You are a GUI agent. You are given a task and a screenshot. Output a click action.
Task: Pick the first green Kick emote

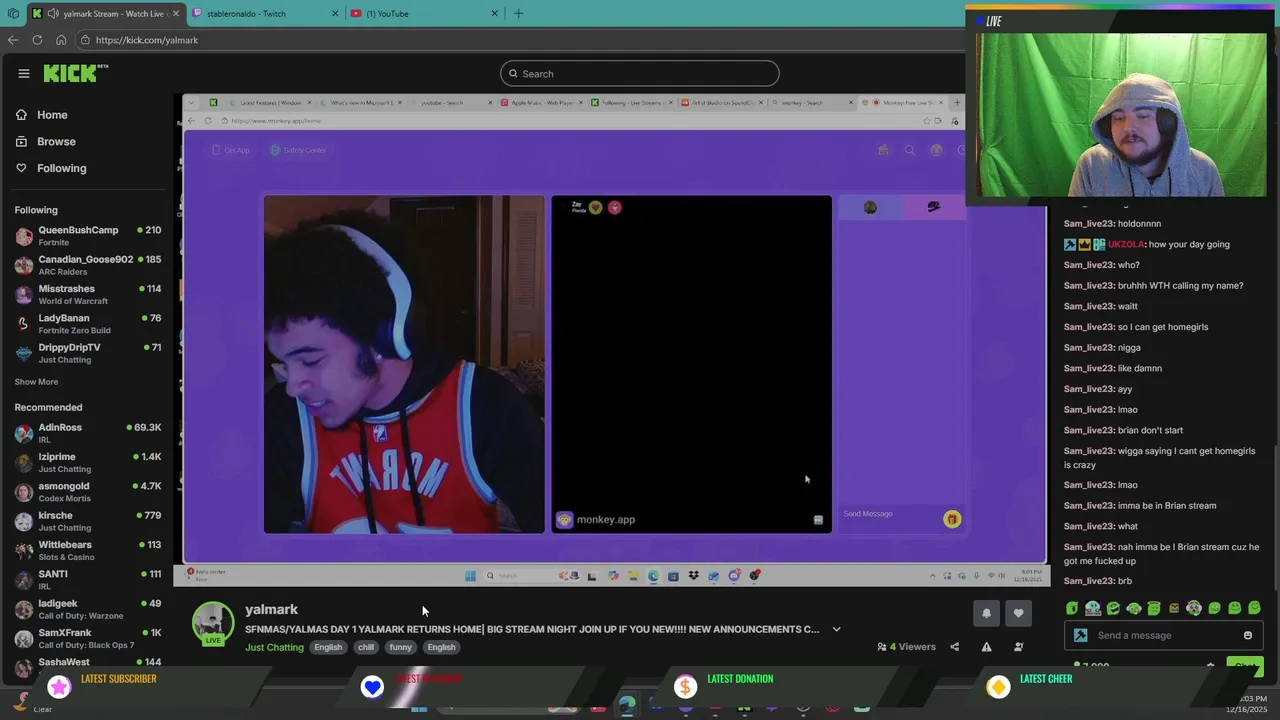1072,608
